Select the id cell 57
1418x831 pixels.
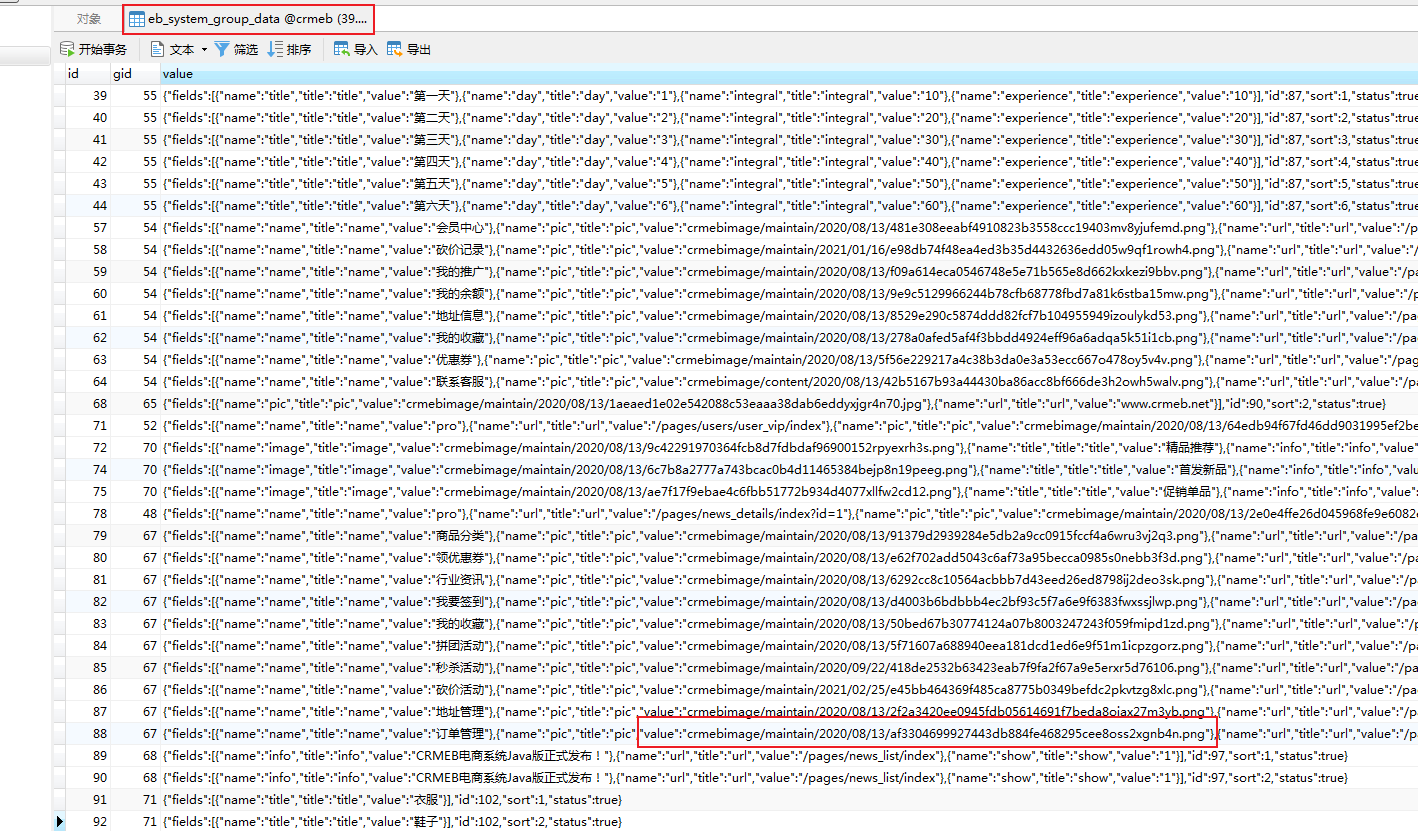tap(88, 228)
